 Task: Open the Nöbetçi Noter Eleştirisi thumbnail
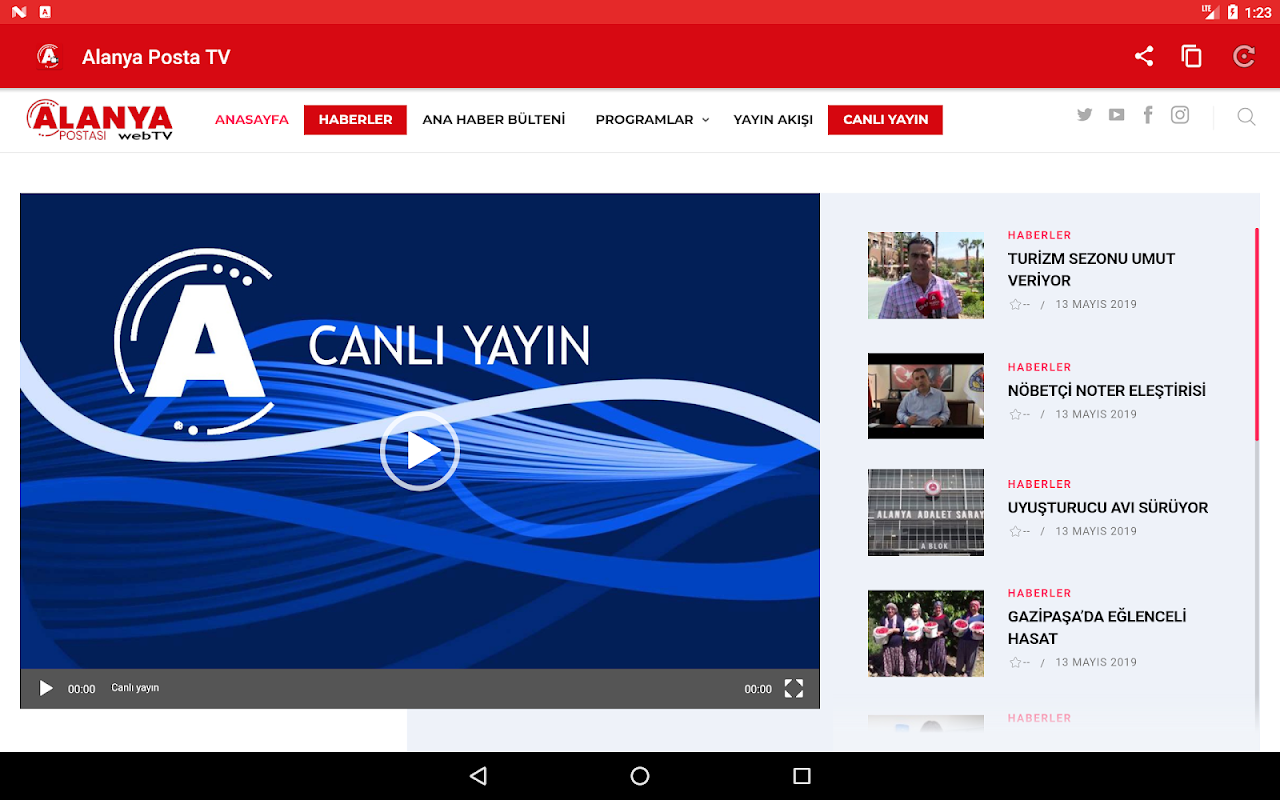click(926, 396)
